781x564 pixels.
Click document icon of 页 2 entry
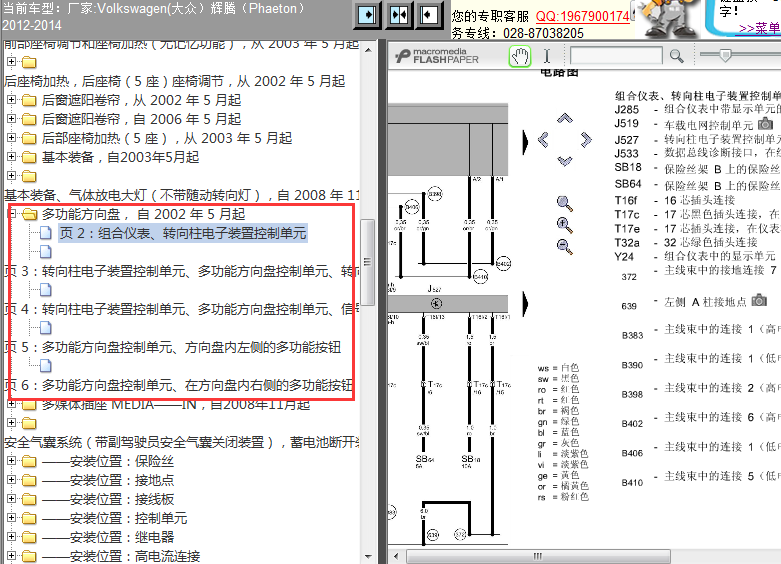[46, 233]
